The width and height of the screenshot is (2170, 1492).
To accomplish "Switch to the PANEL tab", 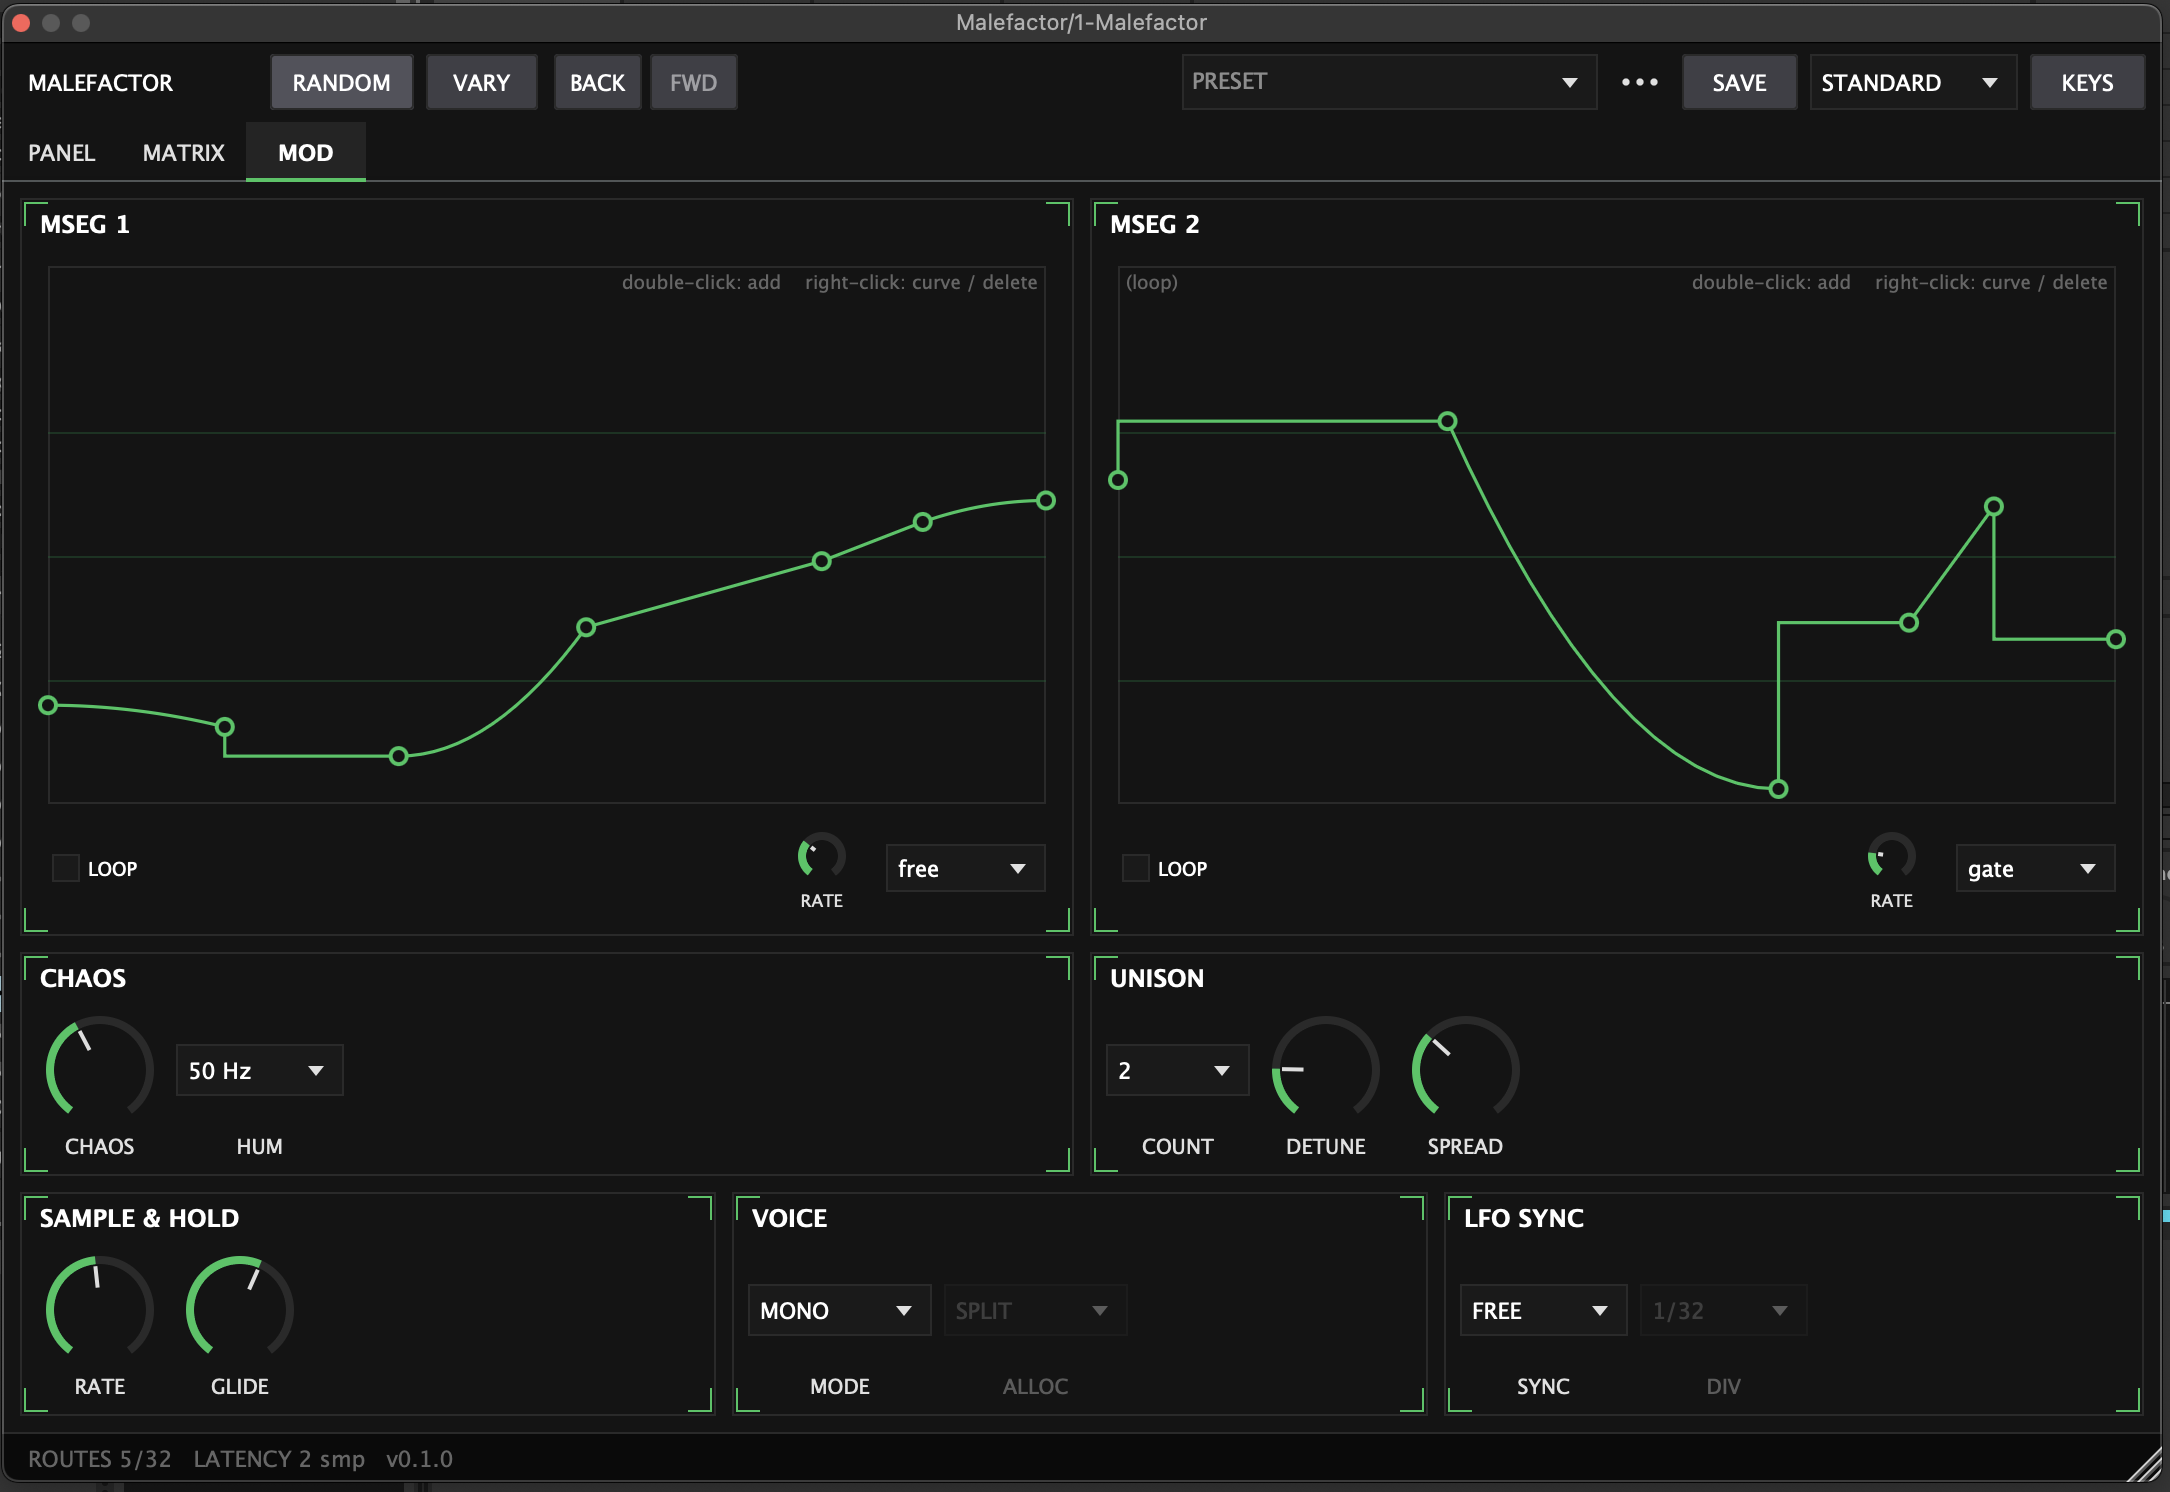I will (62, 153).
